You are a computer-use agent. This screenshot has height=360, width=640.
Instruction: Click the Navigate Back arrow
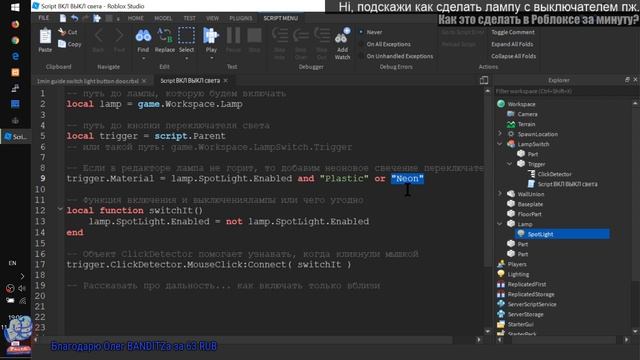[98, 36]
